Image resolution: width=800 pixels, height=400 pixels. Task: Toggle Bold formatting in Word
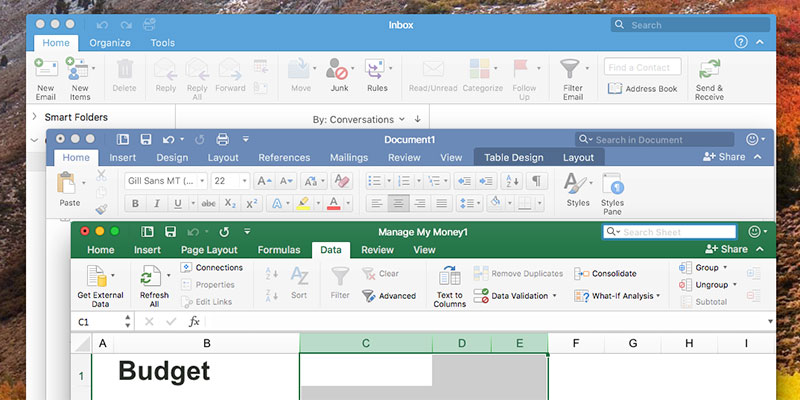135,204
